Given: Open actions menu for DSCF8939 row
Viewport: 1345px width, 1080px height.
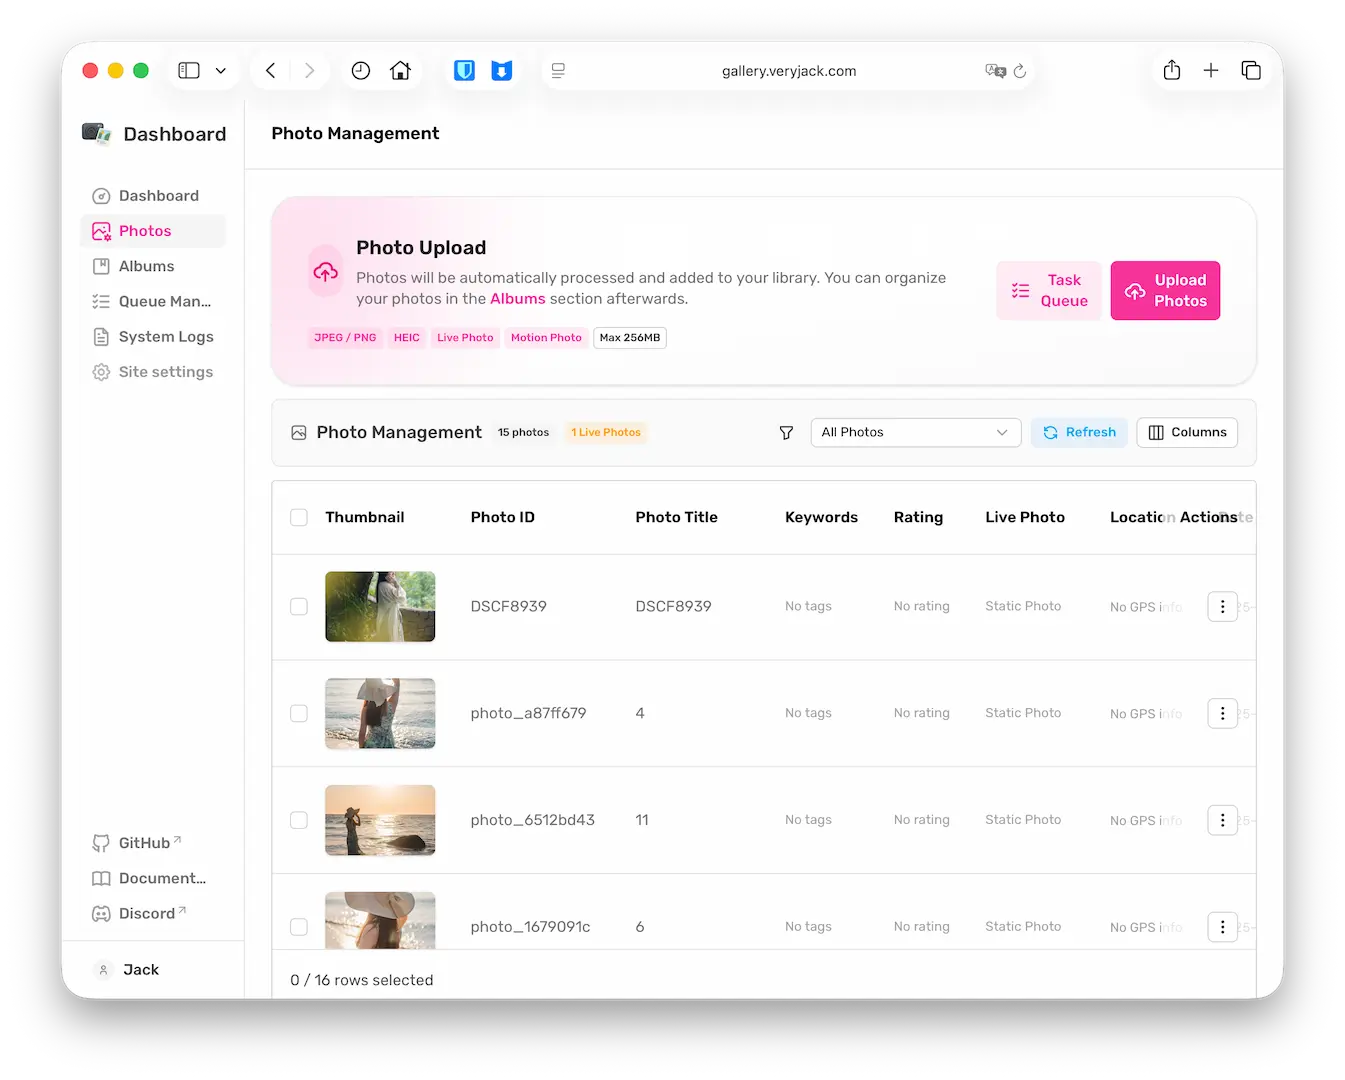Looking at the screenshot, I should coord(1222,607).
